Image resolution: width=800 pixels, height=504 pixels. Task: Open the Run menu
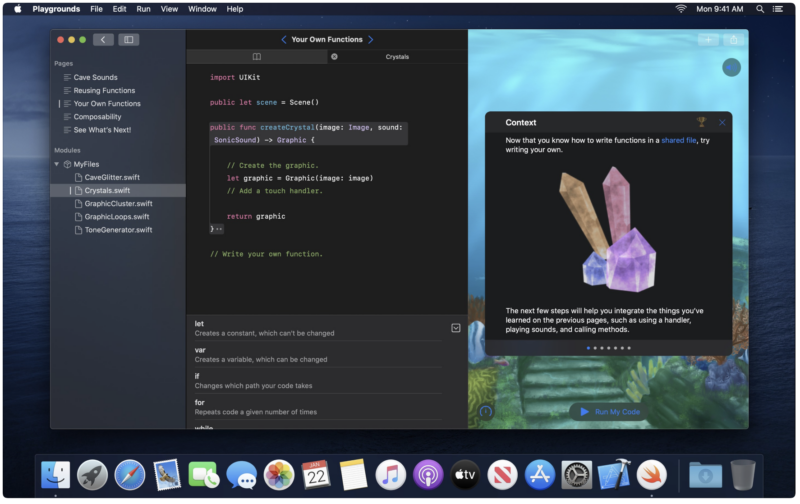tap(144, 9)
